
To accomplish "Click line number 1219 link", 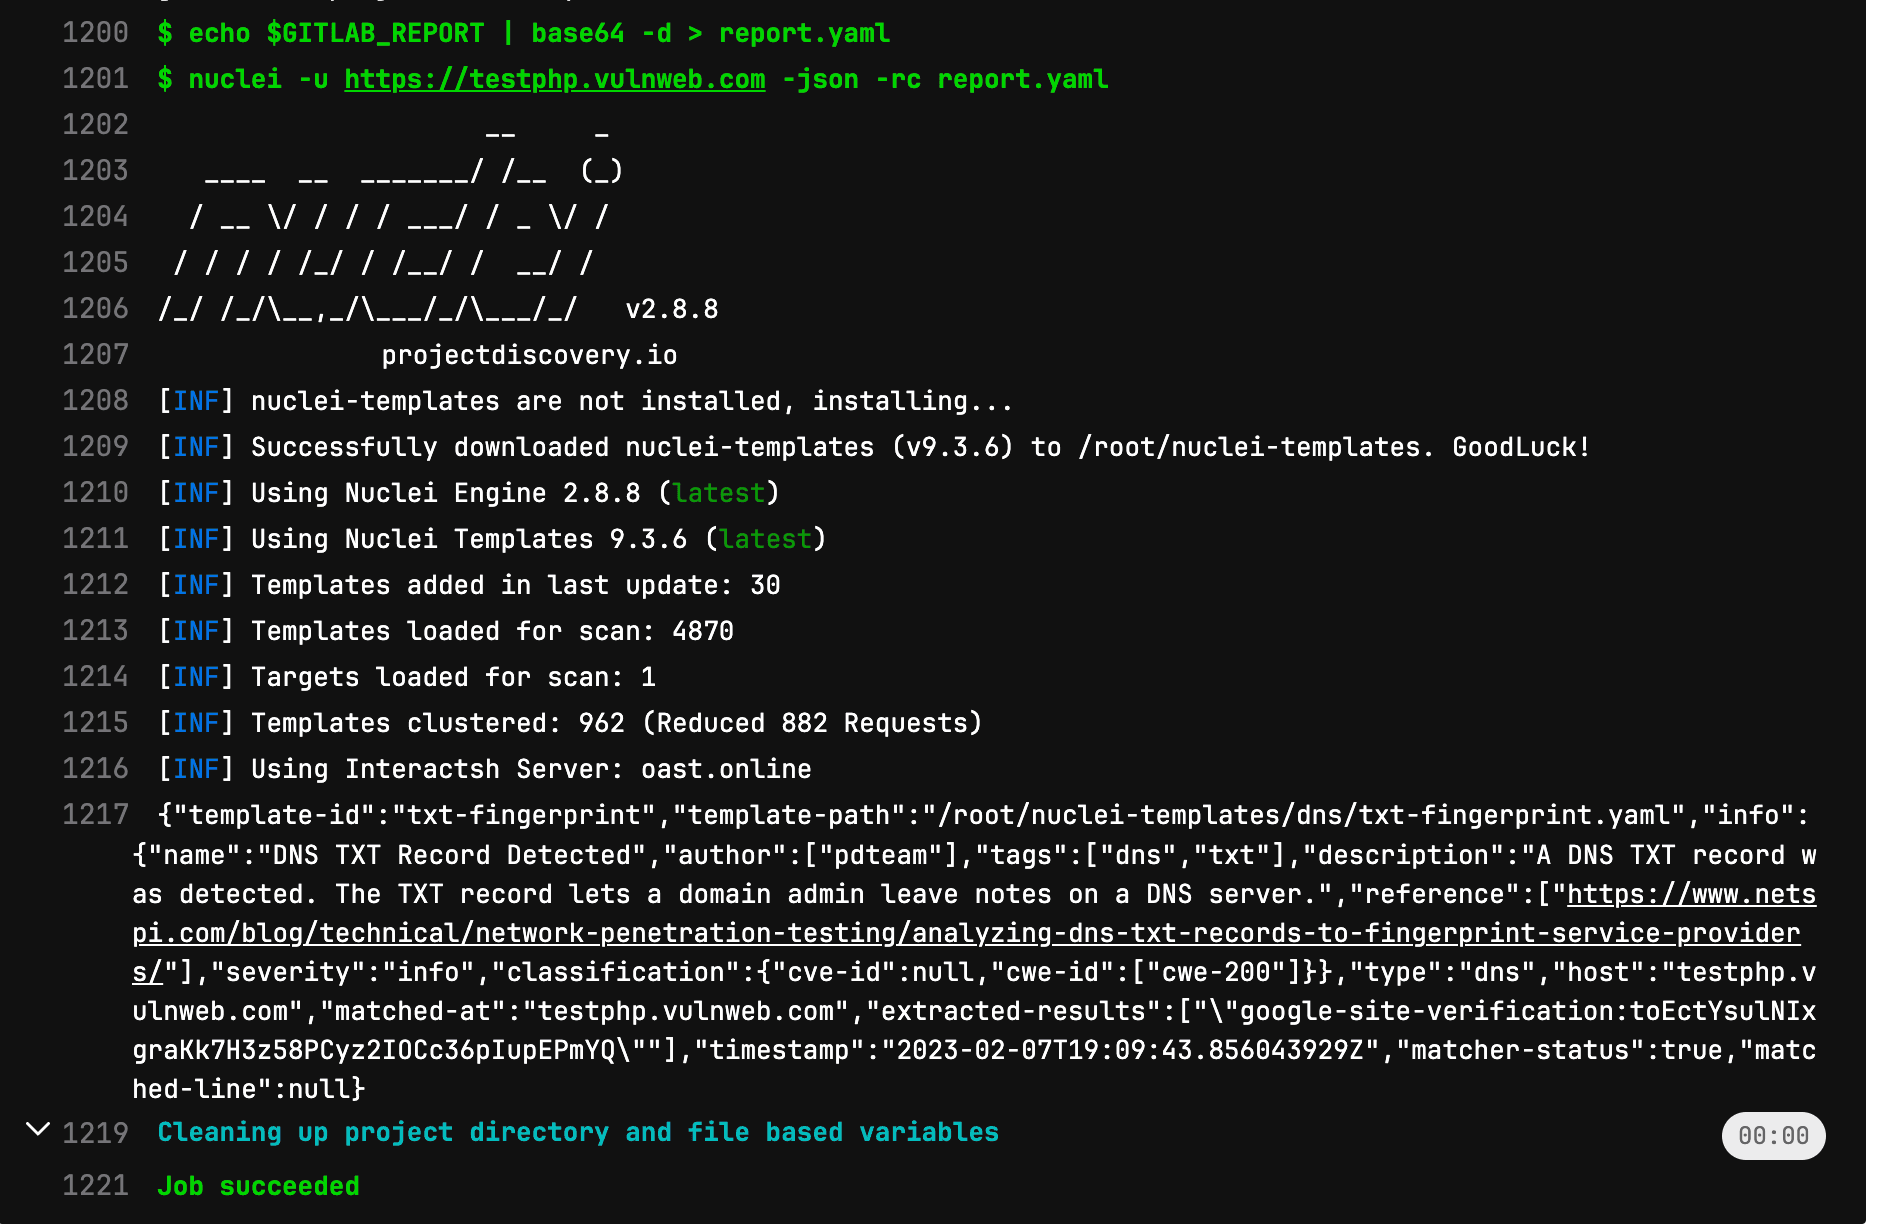I will 95,1133.
